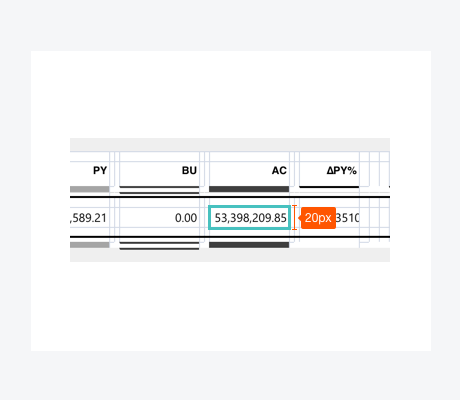Click the gray bar beneath the PY header

tap(90, 189)
